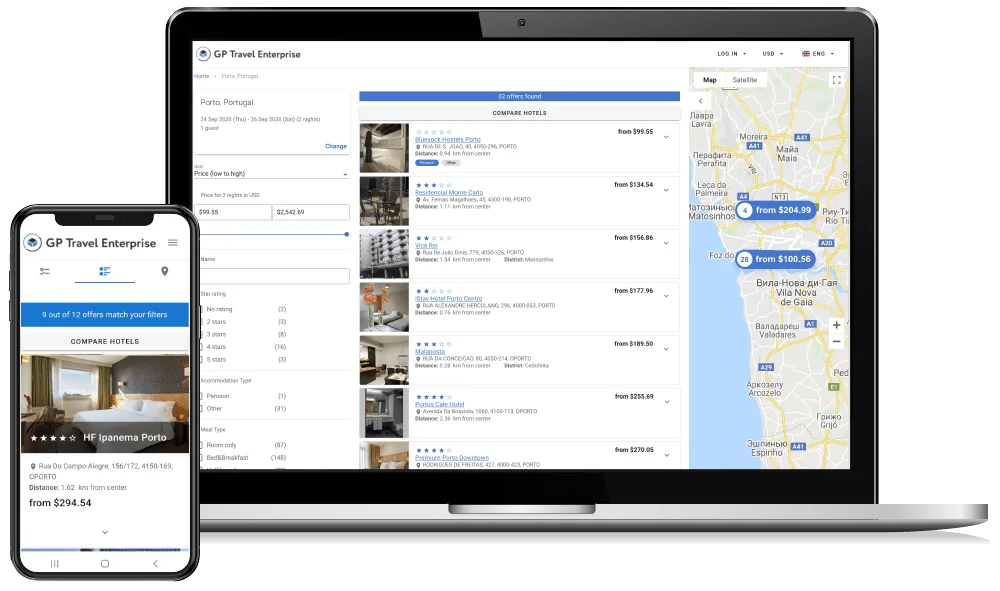Click the minimum price field $99.55
This screenshot has height=591, width=1000.
(233, 212)
